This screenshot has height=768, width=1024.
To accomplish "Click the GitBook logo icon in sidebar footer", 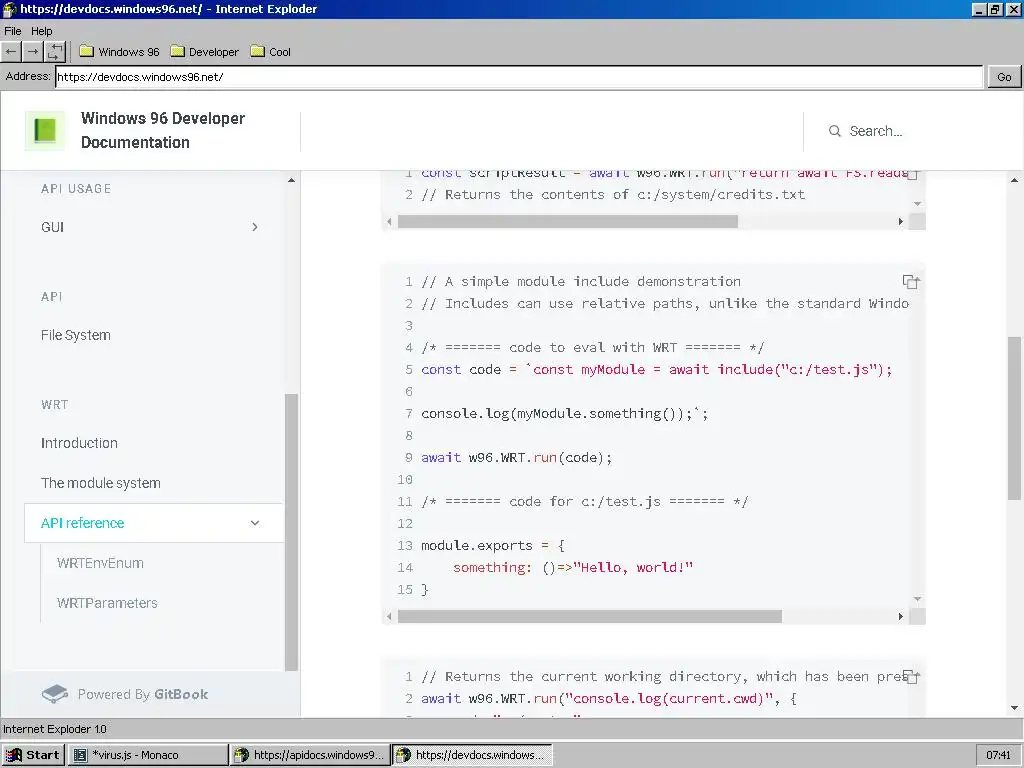I will point(55,694).
